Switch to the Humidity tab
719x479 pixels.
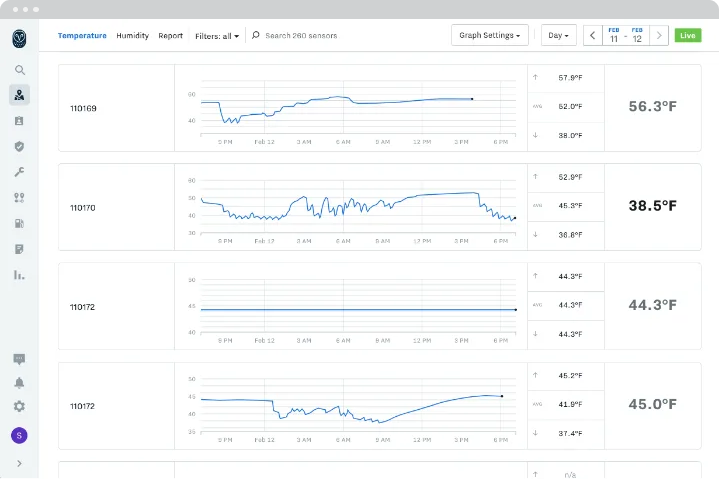click(132, 36)
